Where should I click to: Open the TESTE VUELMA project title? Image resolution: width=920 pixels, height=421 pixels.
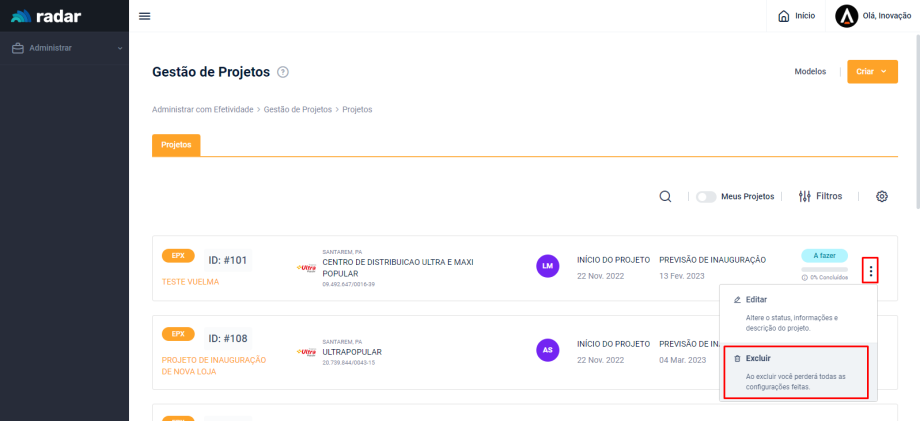coord(190,282)
